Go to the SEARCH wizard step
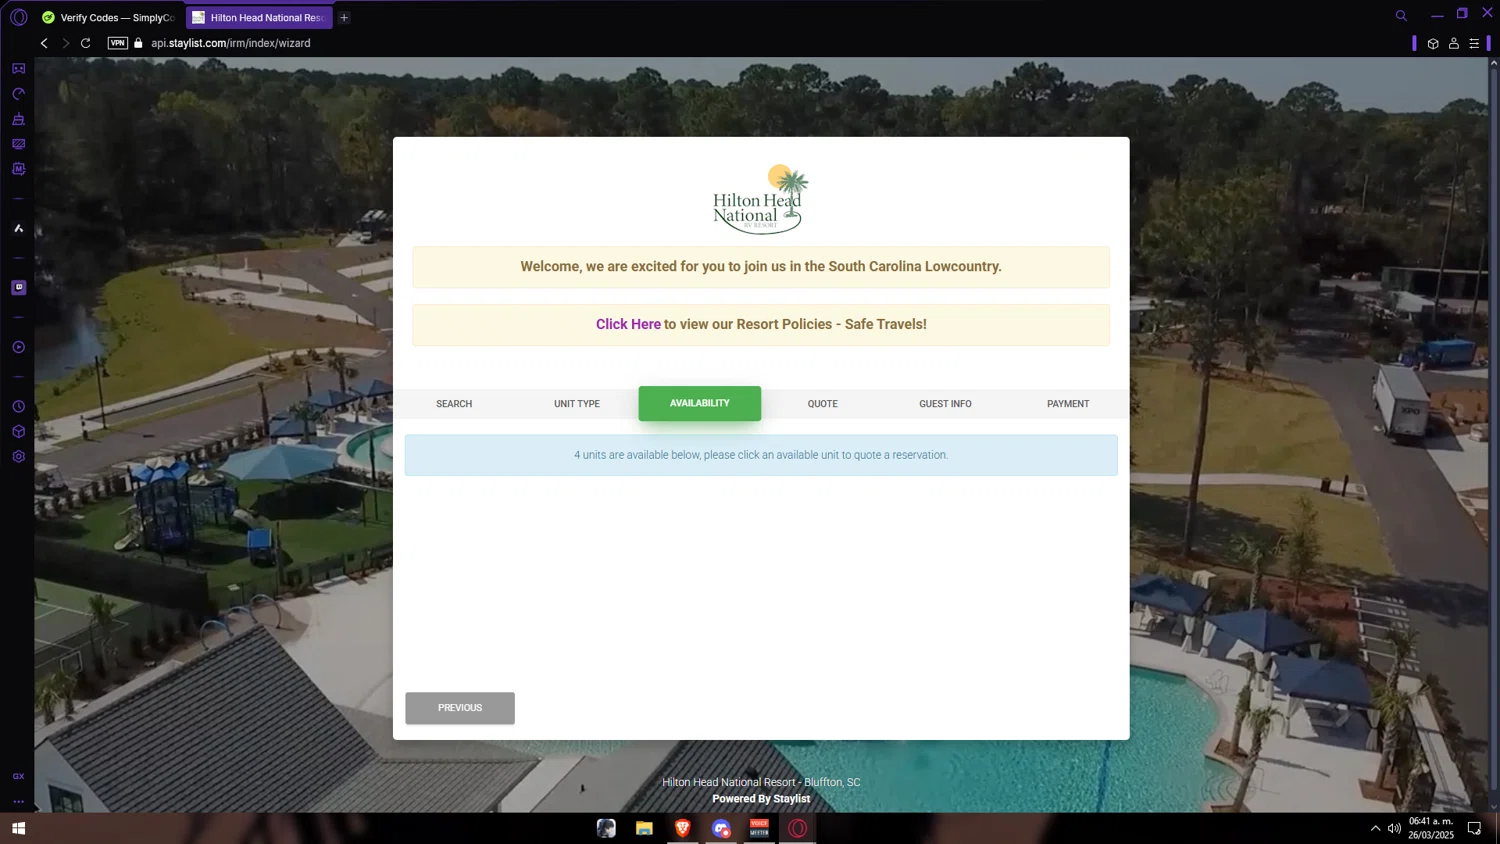This screenshot has width=1500, height=844. (x=454, y=404)
